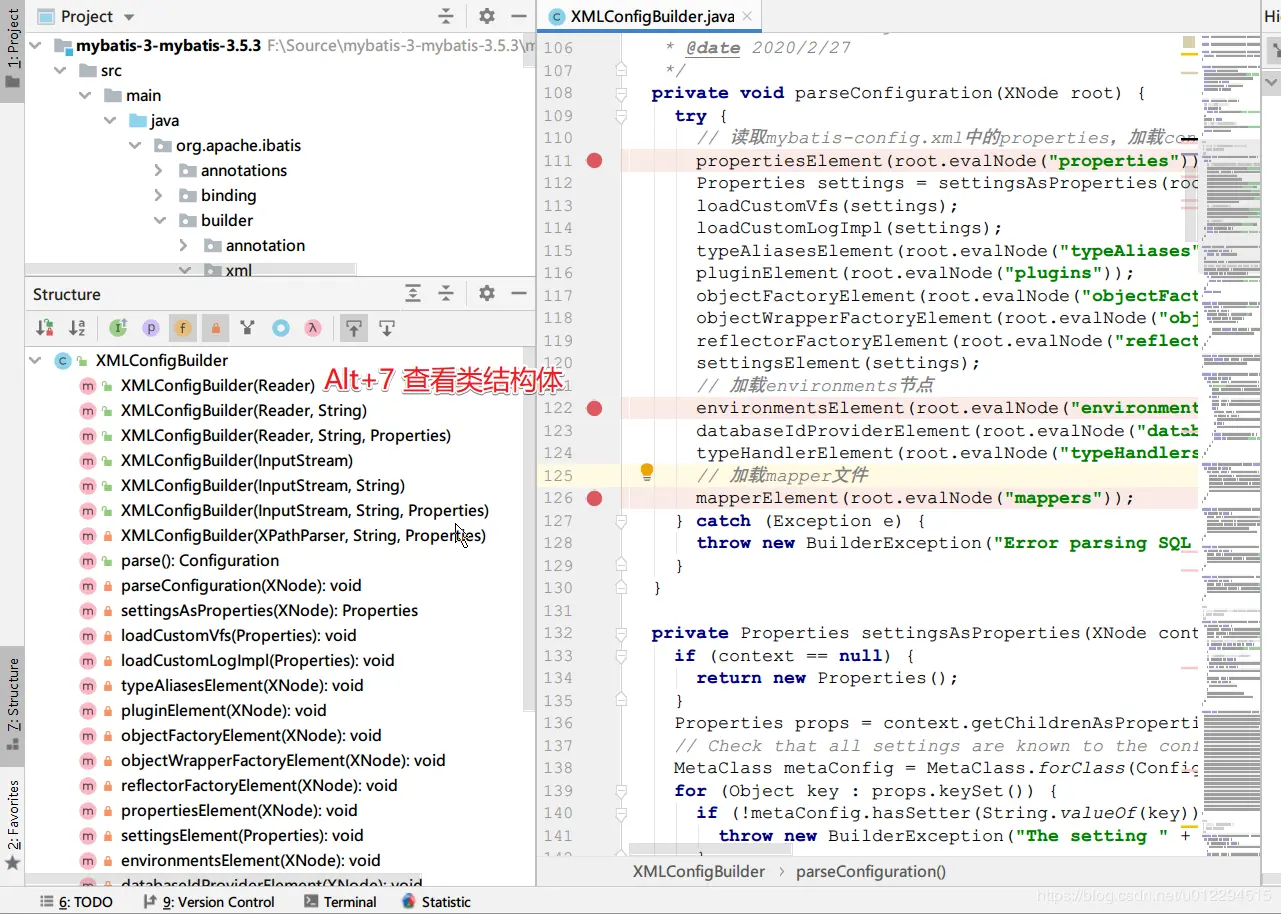Toggle Show Lambdas filter in Structure
This screenshot has height=914, width=1281.
click(313, 327)
